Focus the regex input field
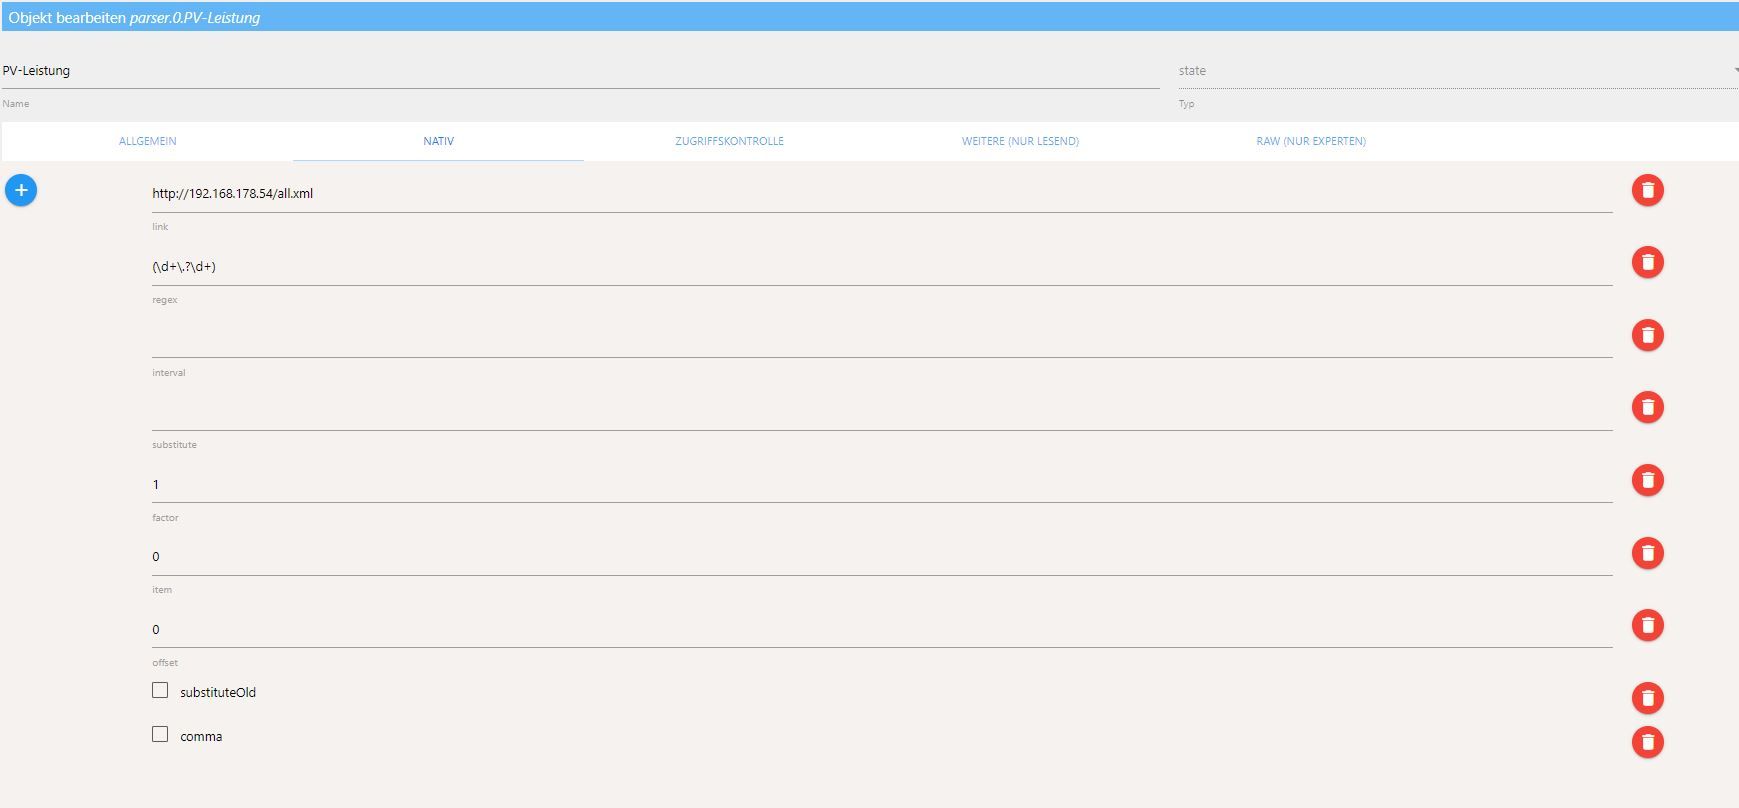The image size is (1739, 808). pos(882,267)
